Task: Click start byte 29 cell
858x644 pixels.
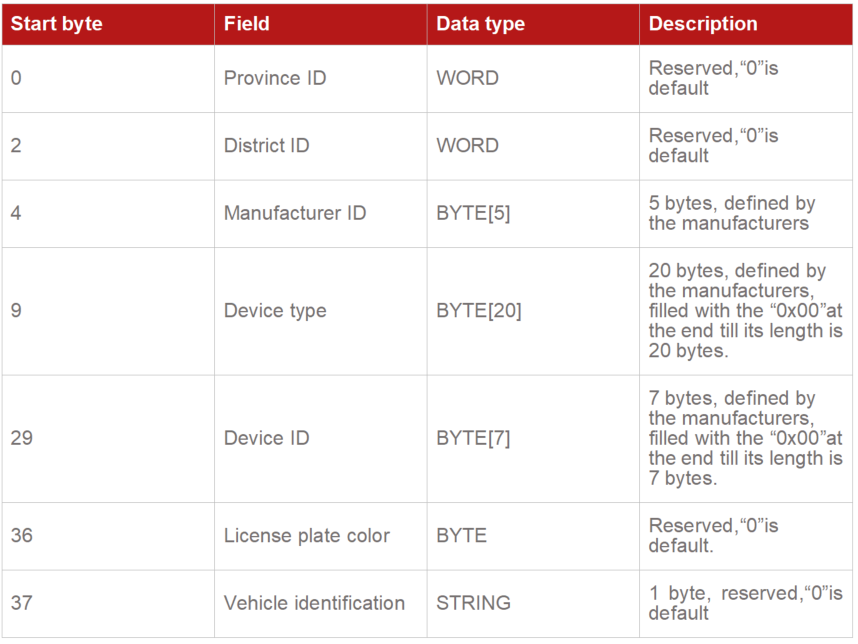Action: coord(21,438)
